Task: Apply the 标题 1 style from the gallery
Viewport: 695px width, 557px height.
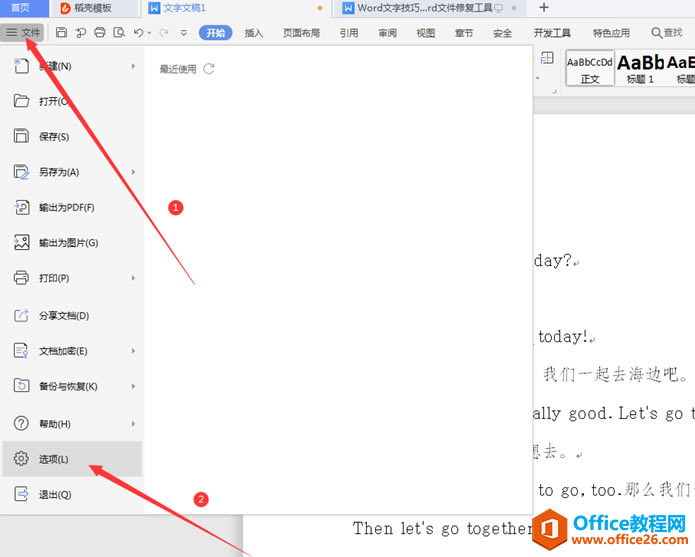Action: click(x=640, y=69)
